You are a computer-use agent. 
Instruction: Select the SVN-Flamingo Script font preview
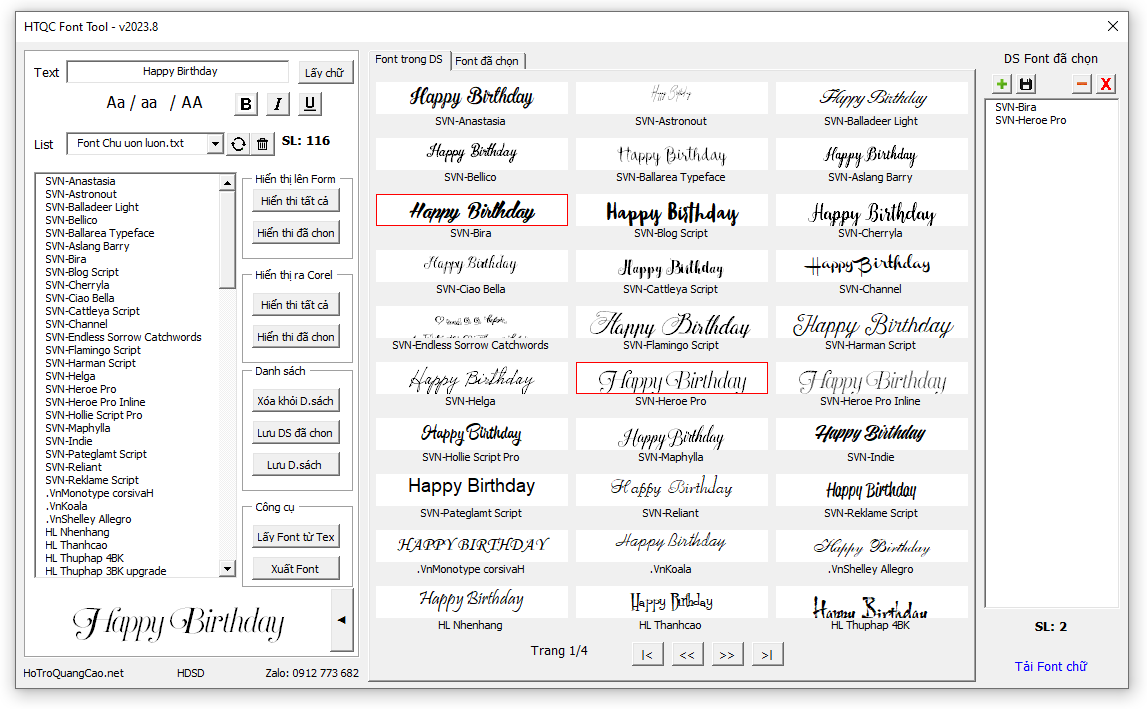671,325
